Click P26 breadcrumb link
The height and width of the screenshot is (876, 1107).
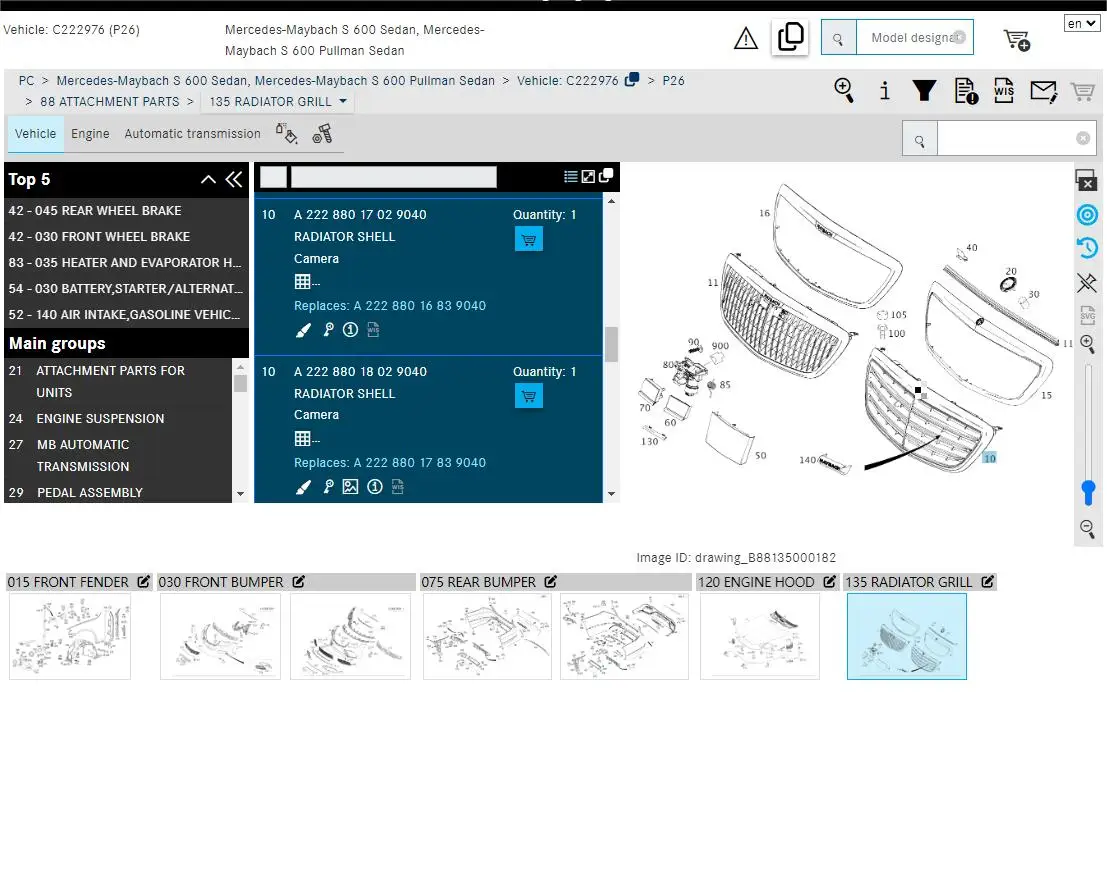(673, 80)
